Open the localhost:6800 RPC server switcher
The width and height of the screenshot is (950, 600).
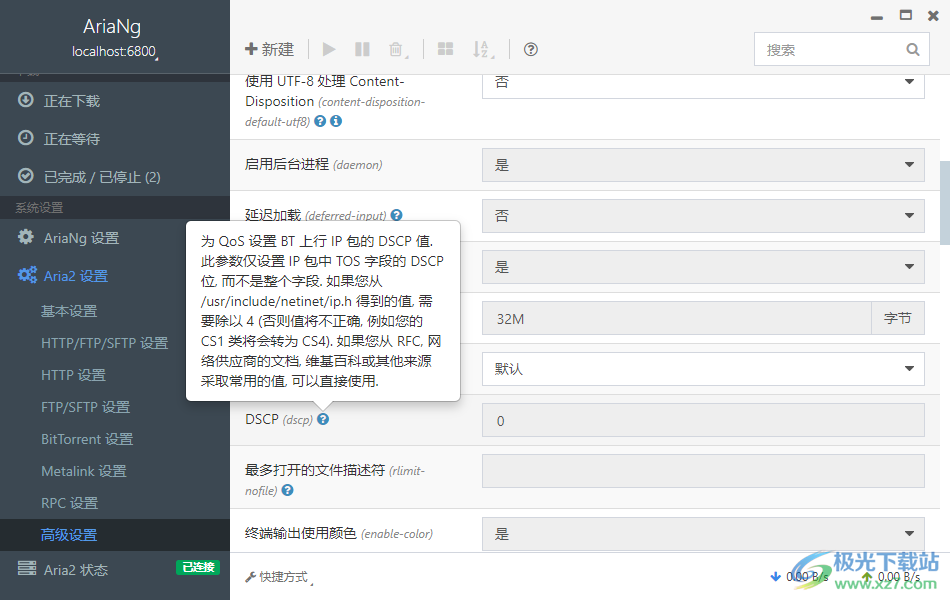click(115, 52)
